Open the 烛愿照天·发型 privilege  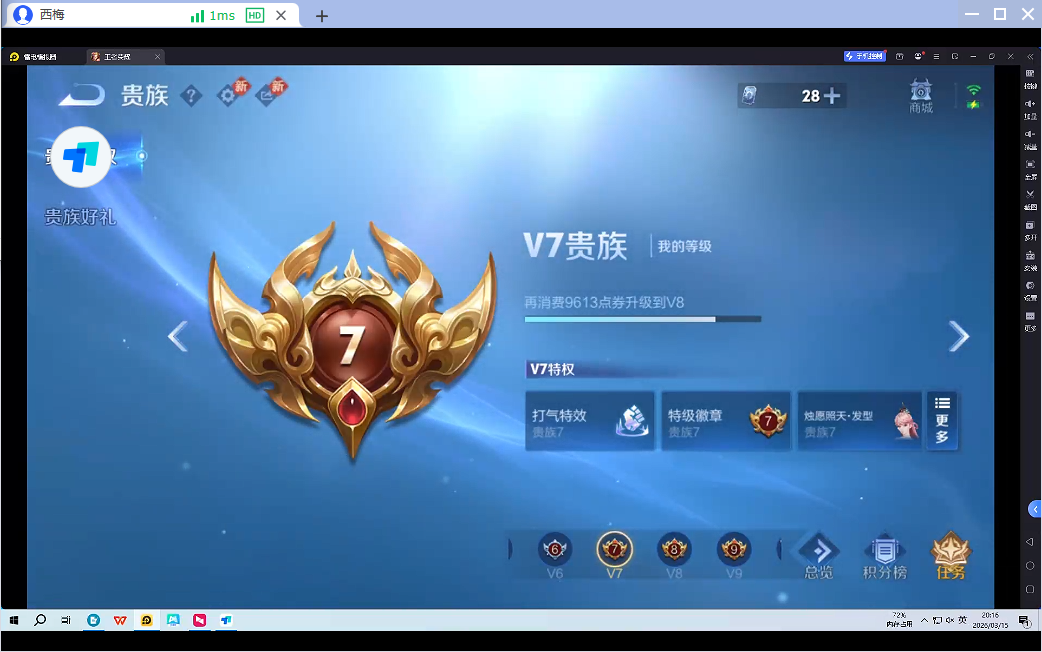coord(855,420)
